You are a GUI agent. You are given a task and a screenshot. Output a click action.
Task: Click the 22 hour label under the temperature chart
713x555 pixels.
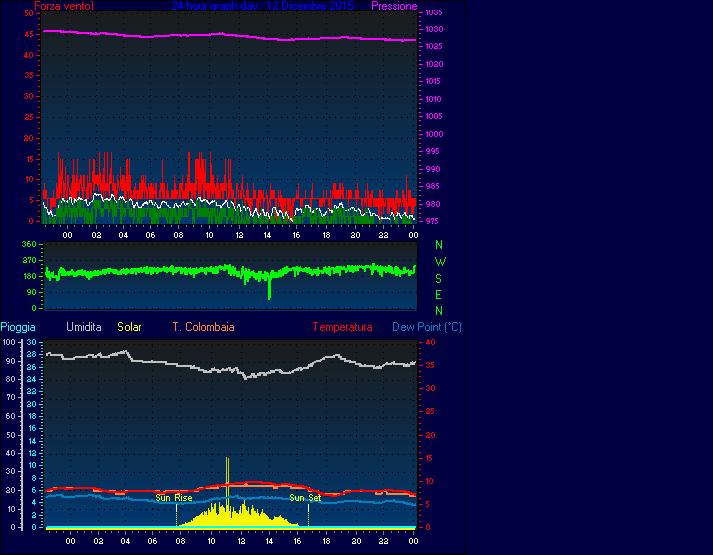(x=384, y=541)
